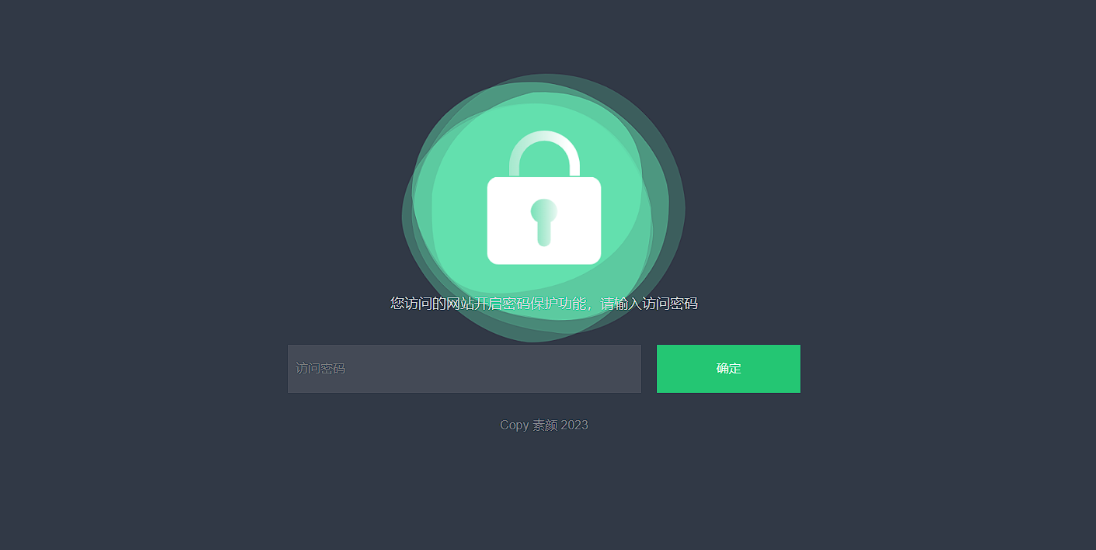Click the white padlock body
Viewport: 1096px width, 550px height.
pos(544,221)
